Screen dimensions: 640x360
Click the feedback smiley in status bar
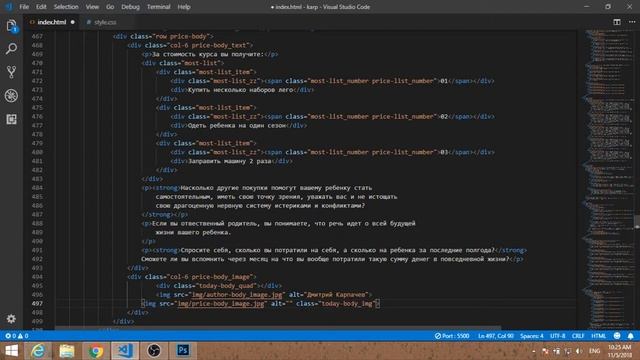click(617, 336)
